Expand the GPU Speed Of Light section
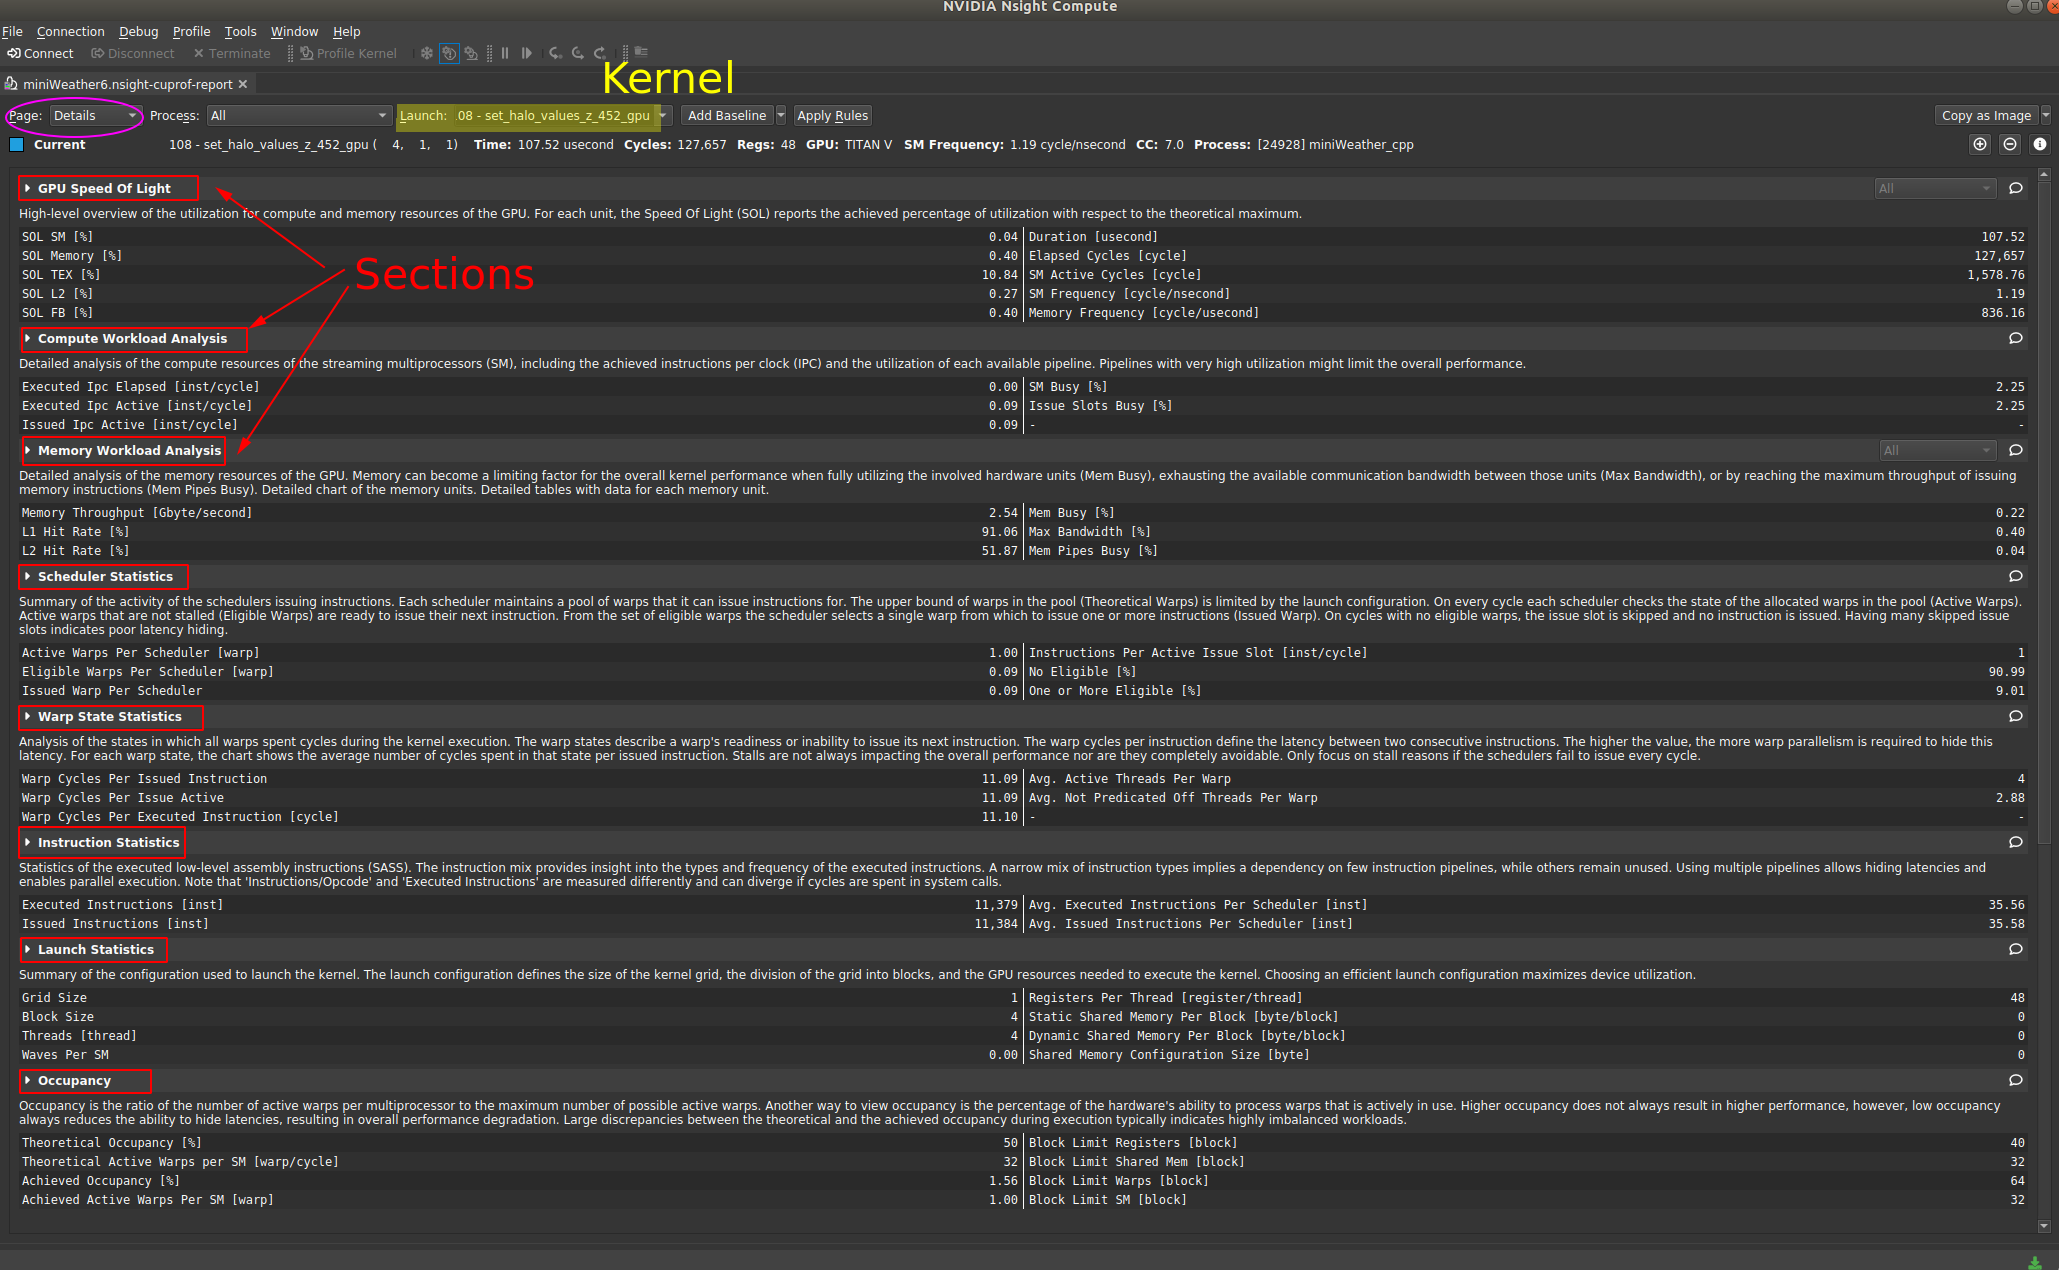The width and height of the screenshot is (2059, 1270). [28, 188]
